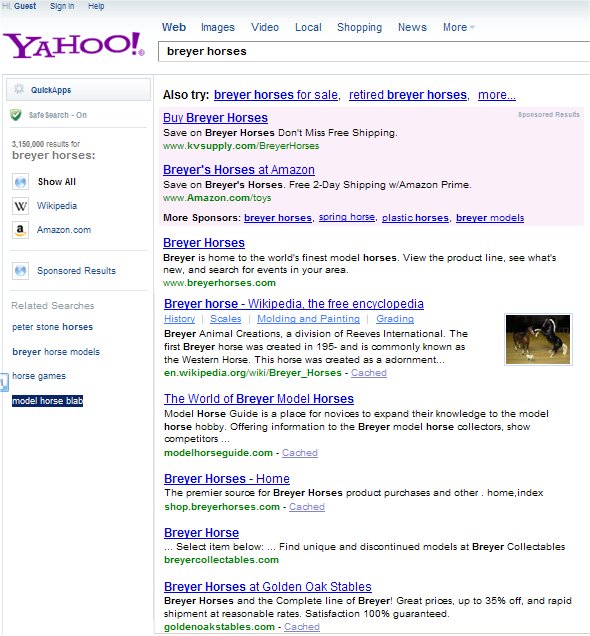Switch to the Video search tab
The image size is (590, 636).
(265, 27)
